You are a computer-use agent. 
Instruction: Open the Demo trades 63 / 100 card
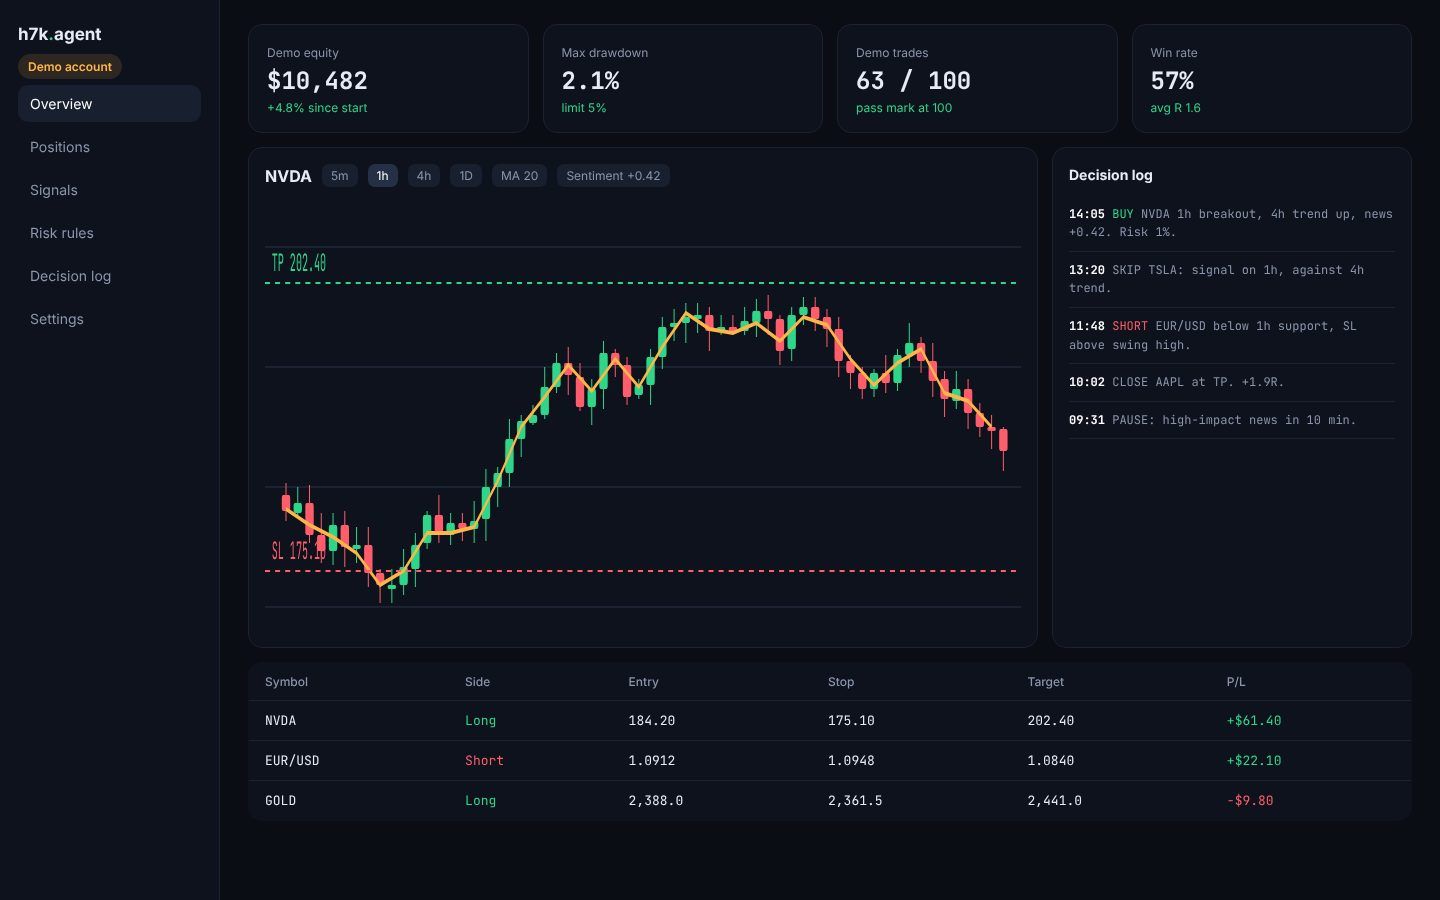click(x=977, y=79)
